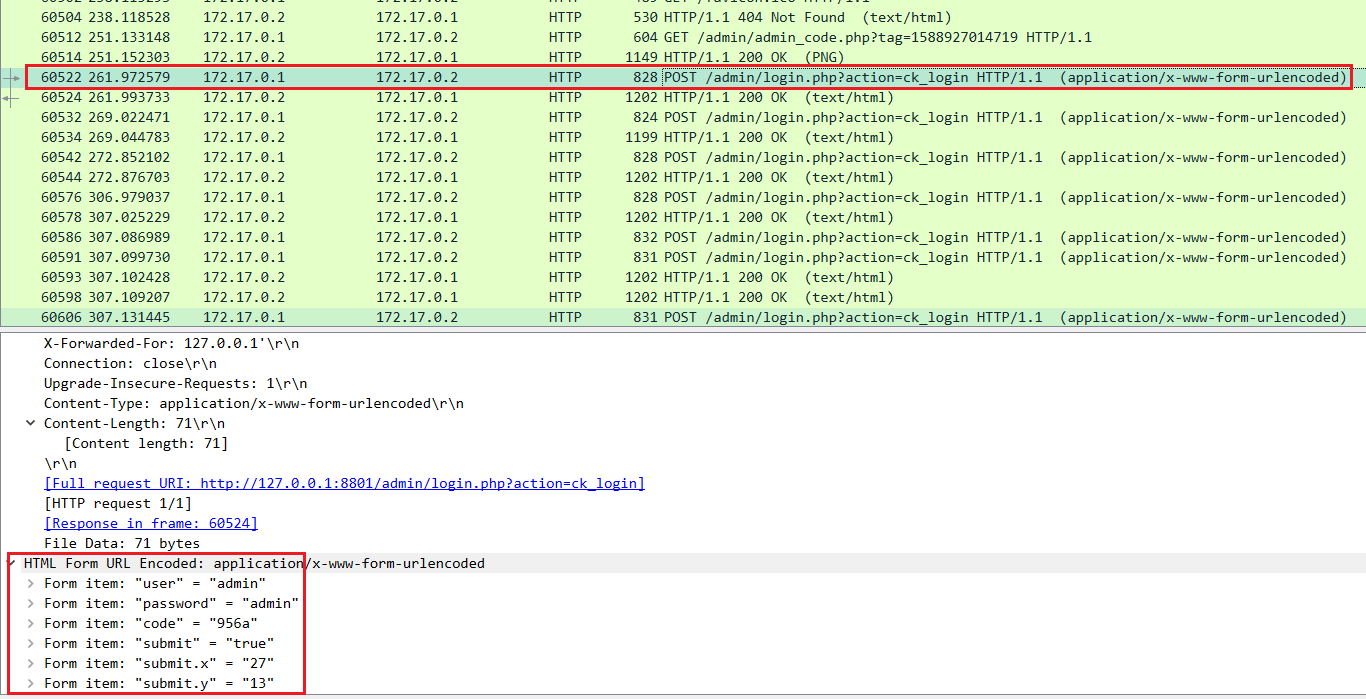Select packet 60542 at time 272.852102
The height and width of the screenshot is (699, 1366).
(683, 157)
